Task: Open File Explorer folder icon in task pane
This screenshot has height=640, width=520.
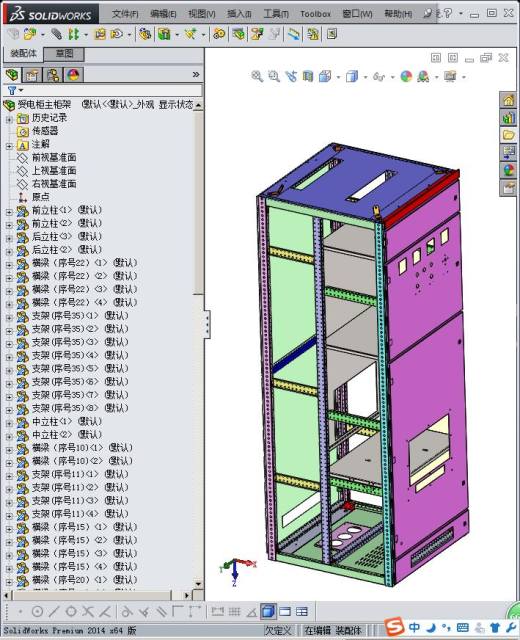Action: (x=509, y=135)
